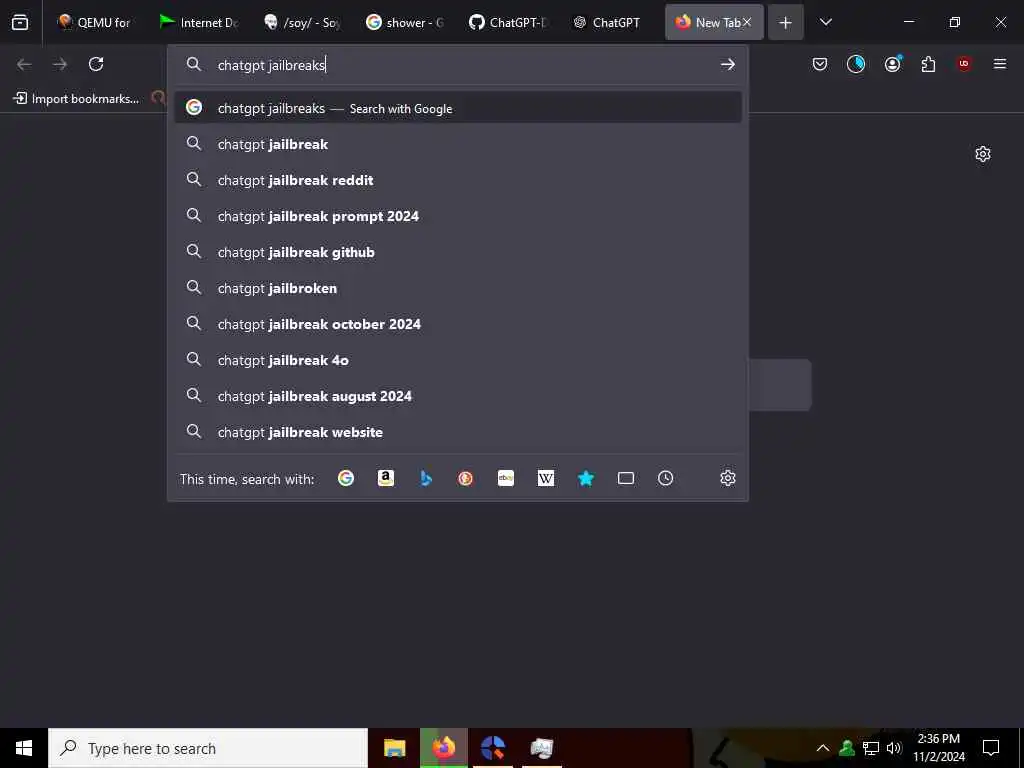Select 'chatgpt jailbreaks — Search with Google'

click(x=458, y=108)
